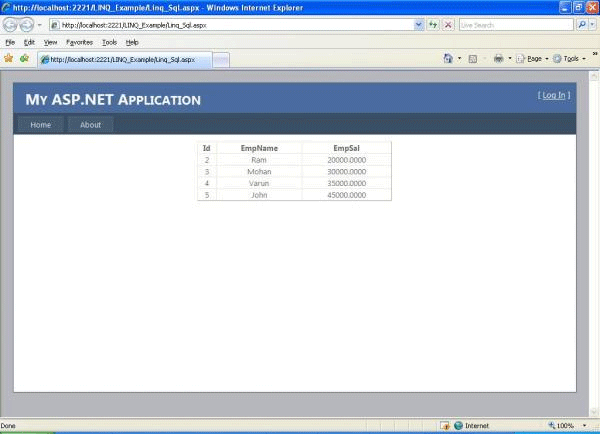Open the recent pages dropdown arrow
This screenshot has height=434, width=600.
pos(39,25)
